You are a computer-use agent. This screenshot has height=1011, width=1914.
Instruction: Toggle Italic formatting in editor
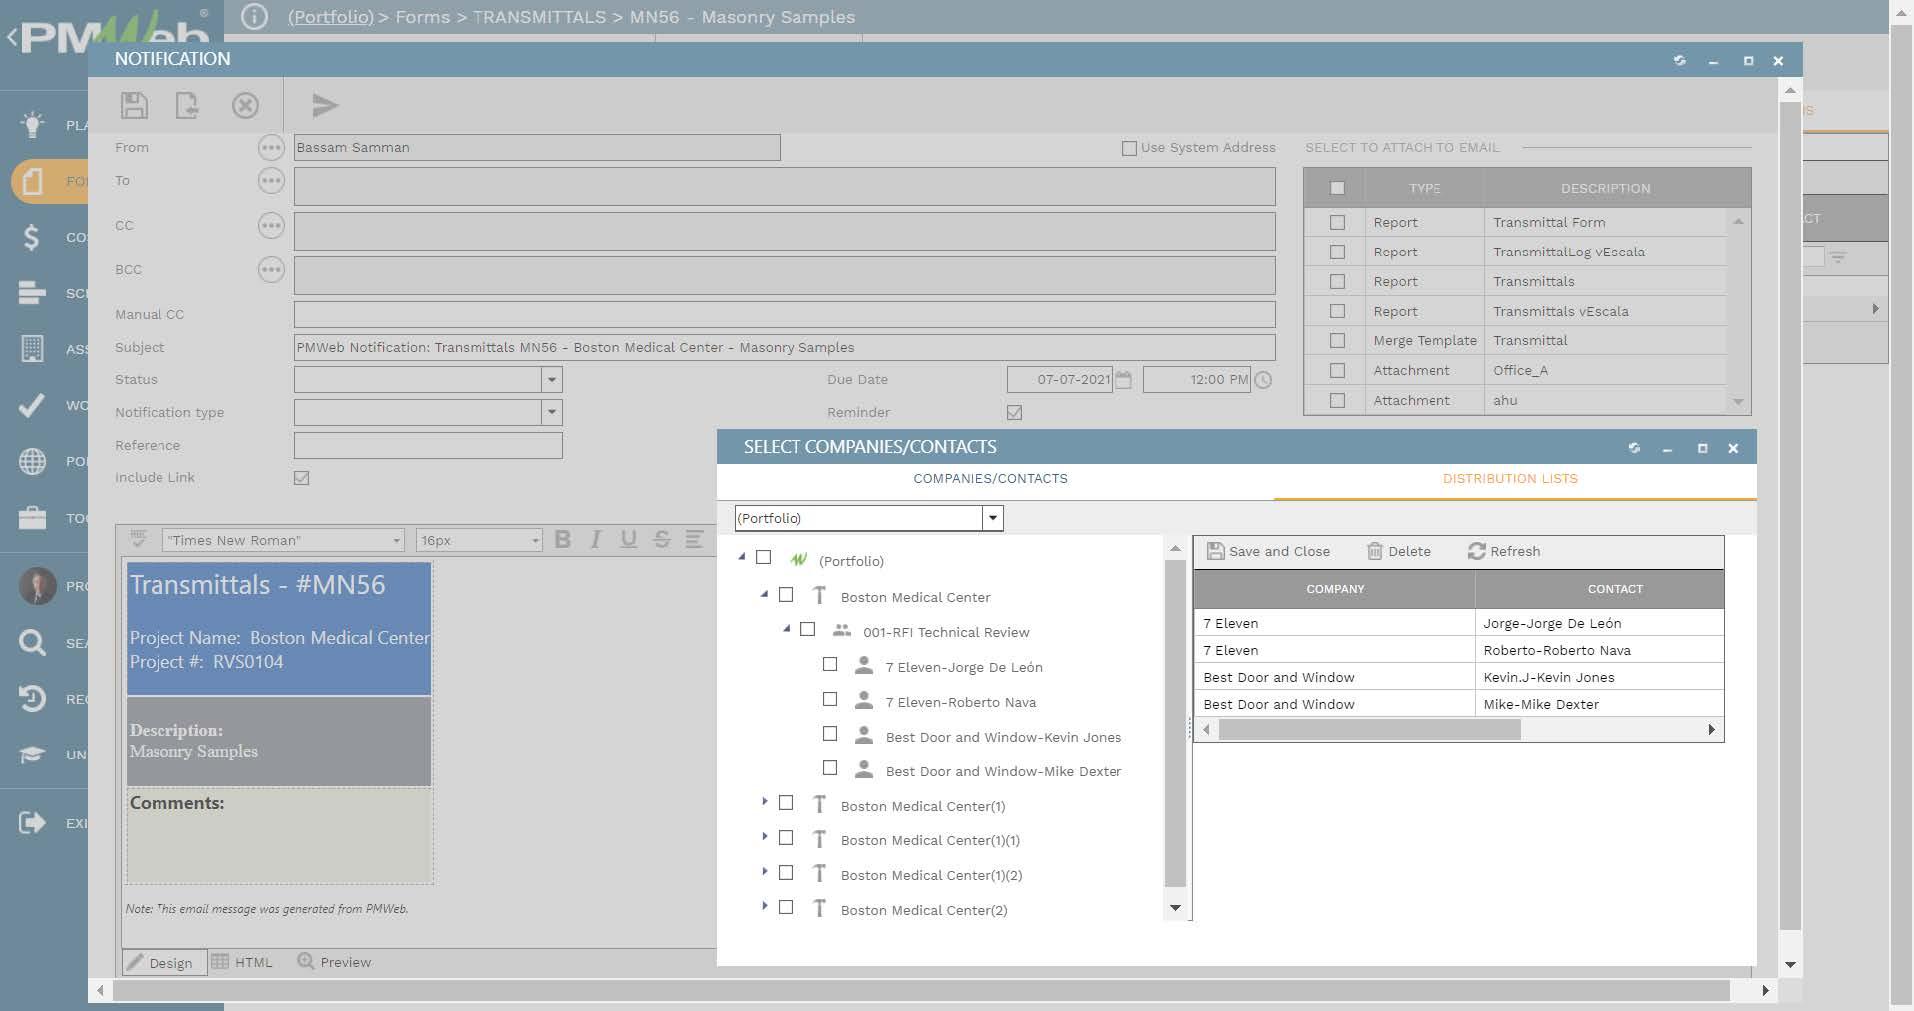[x=595, y=540]
